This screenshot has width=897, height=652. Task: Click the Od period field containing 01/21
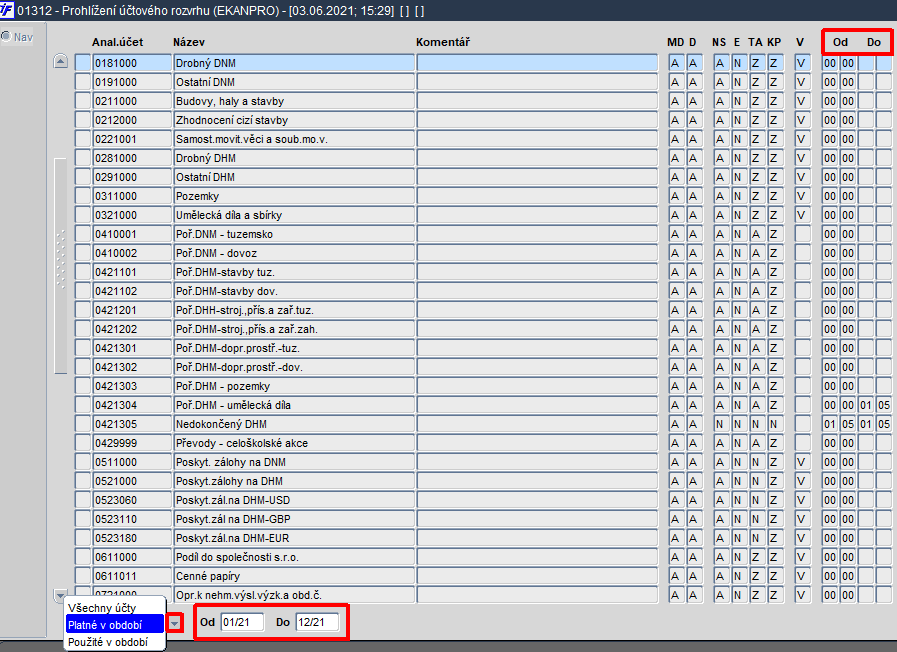pos(243,622)
